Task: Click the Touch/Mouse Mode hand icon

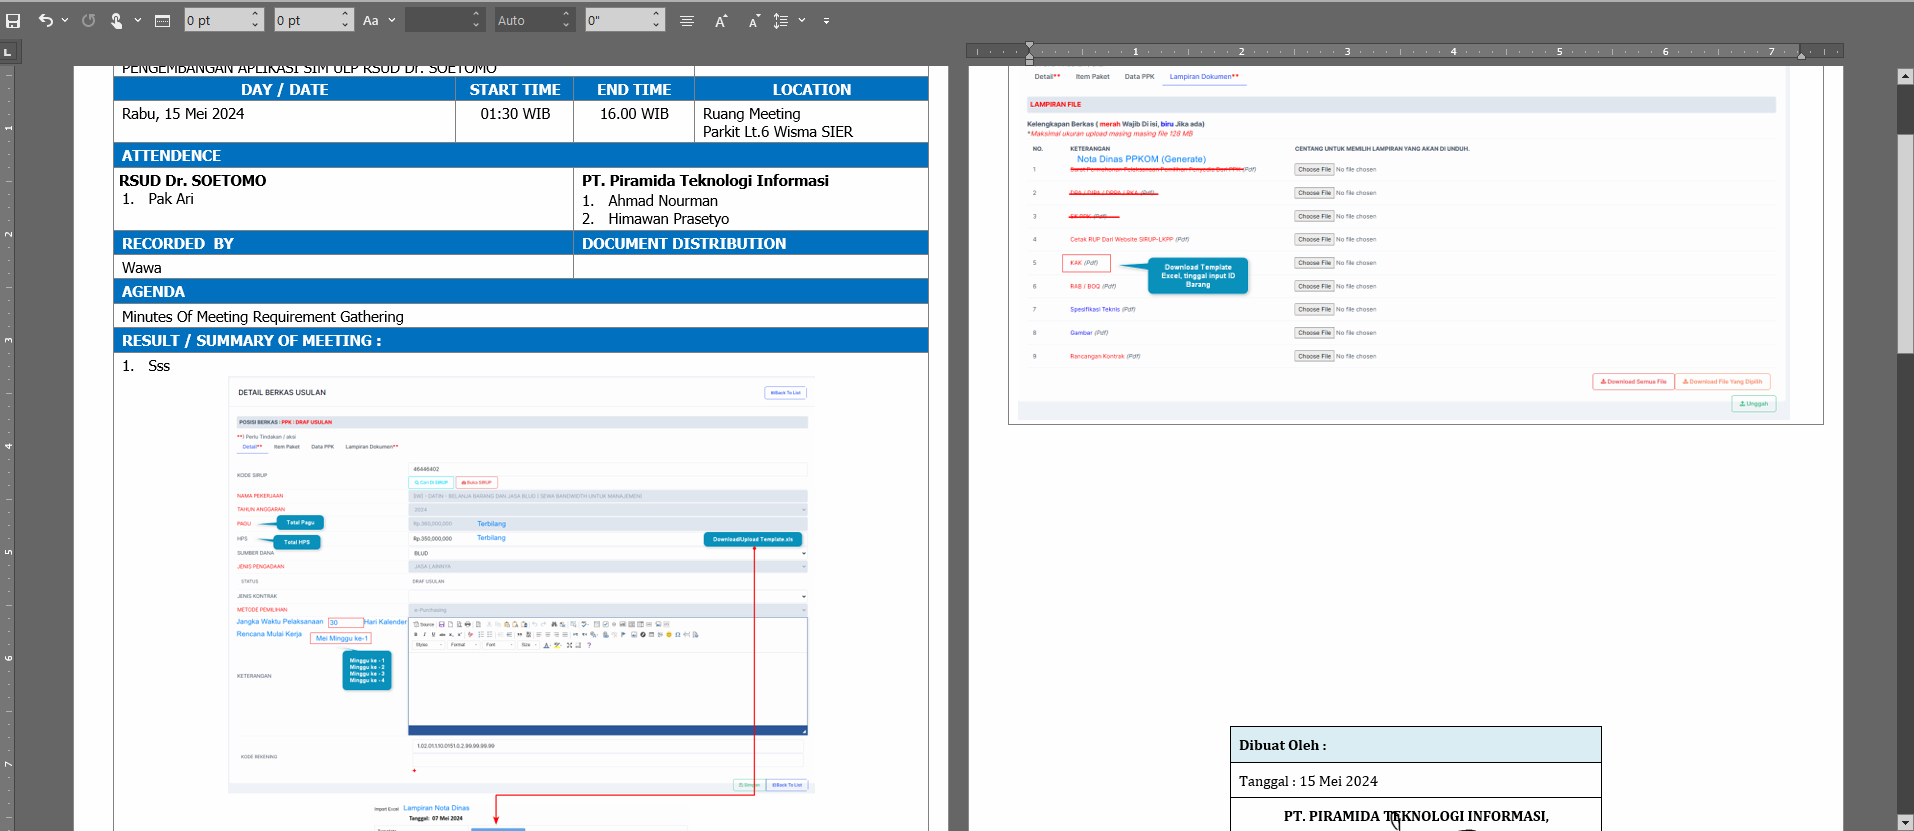Action: pos(116,20)
